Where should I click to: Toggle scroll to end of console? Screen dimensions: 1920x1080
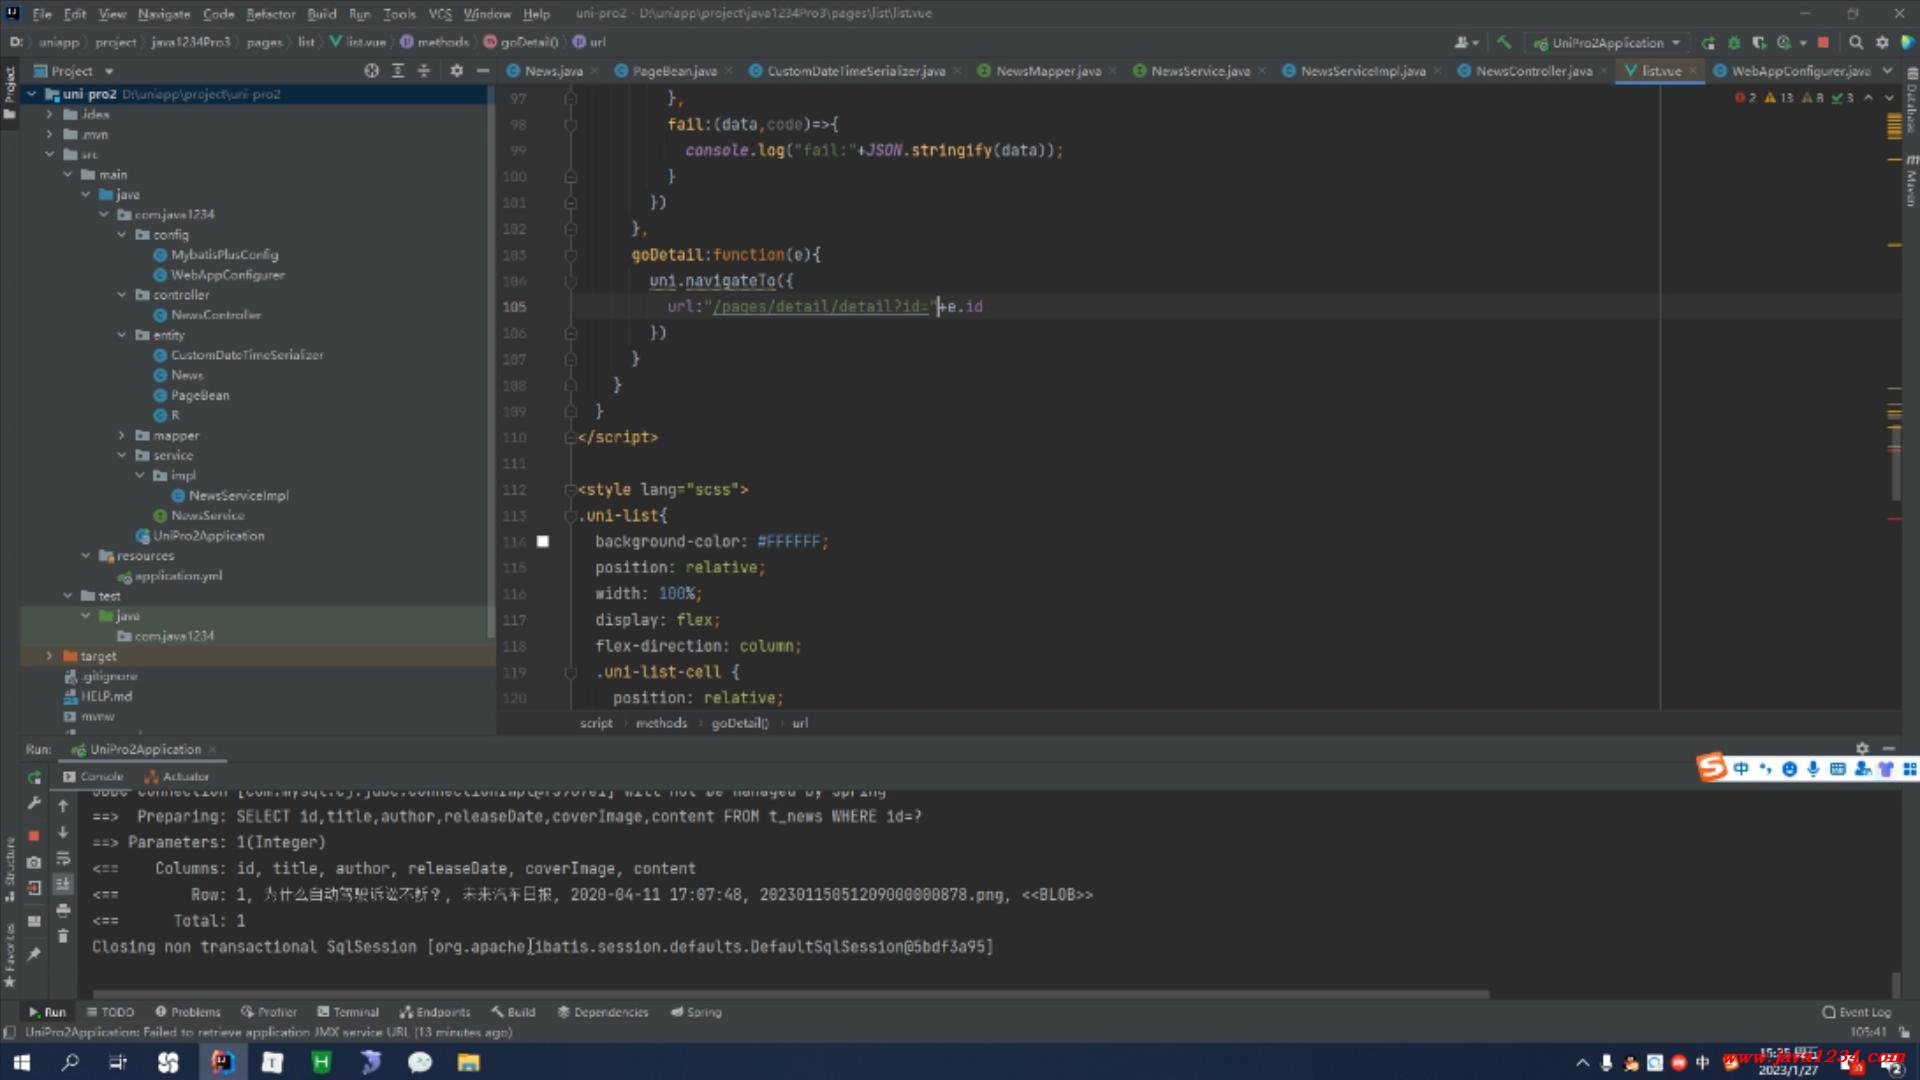63,884
